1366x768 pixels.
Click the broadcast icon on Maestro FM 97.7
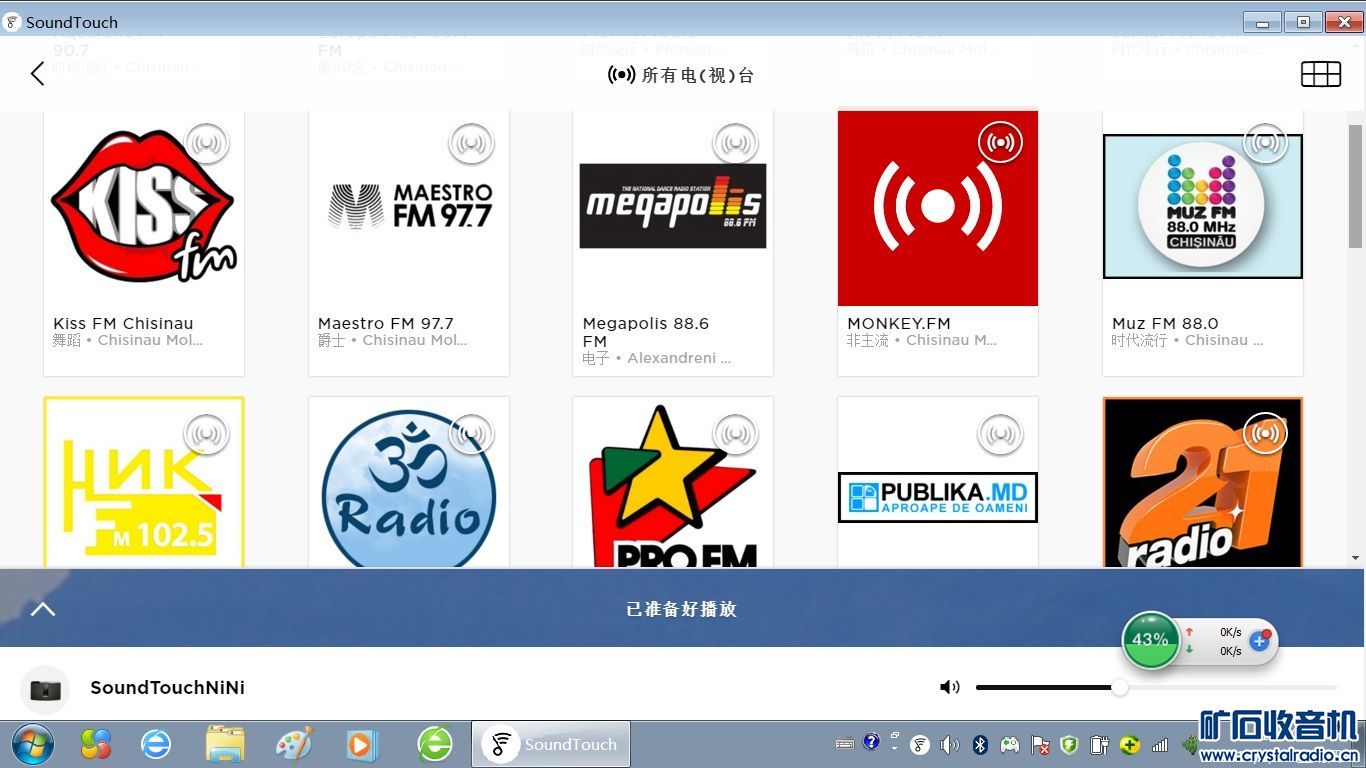click(x=471, y=144)
